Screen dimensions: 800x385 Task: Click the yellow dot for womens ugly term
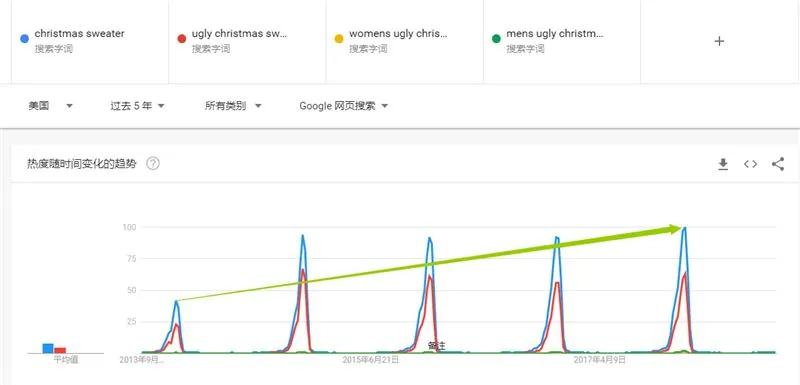coord(338,39)
